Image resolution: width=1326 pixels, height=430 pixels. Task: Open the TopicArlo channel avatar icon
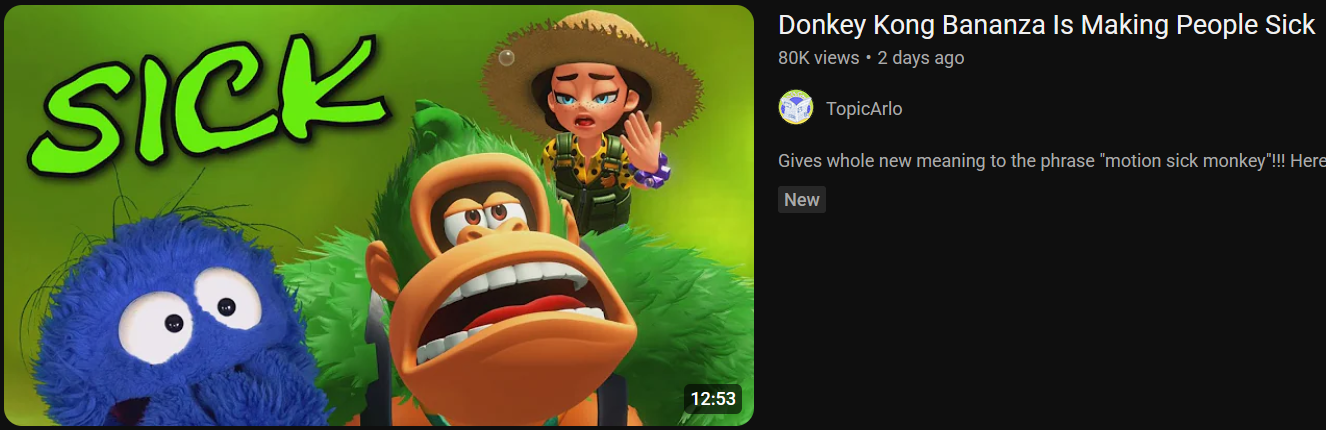pos(796,108)
